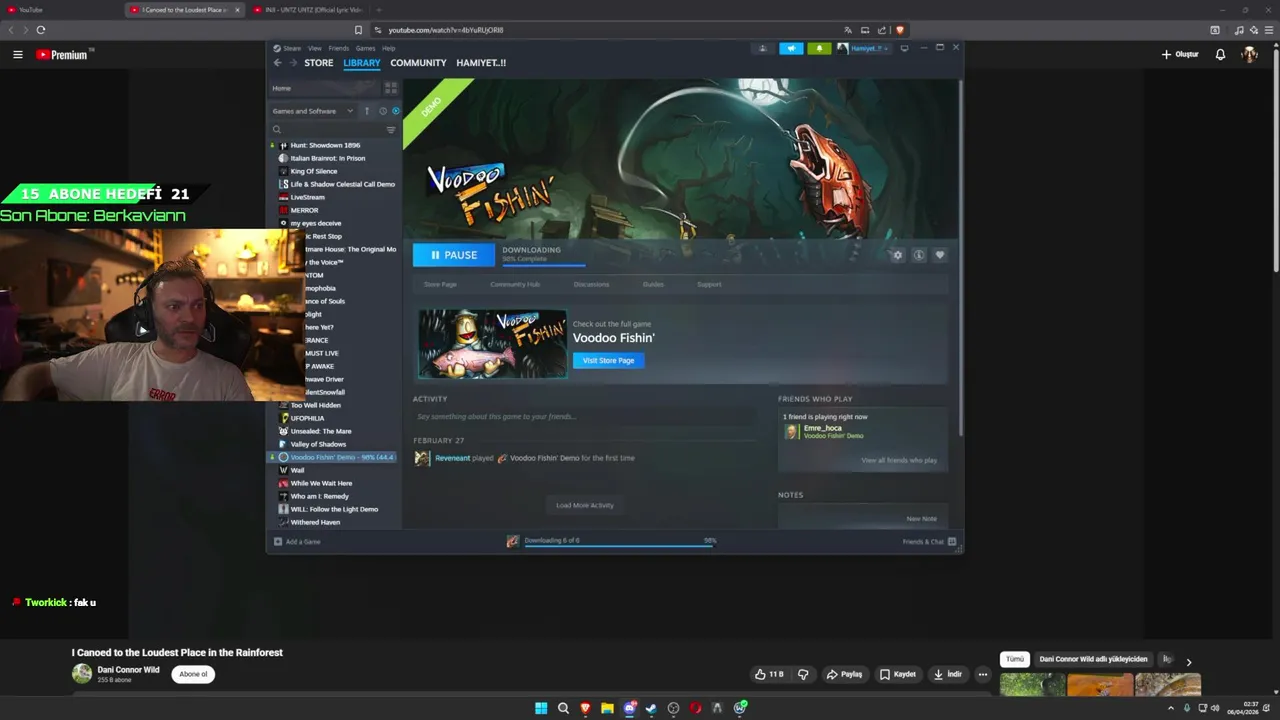
Task: Switch Steam to Big Picture mode icon
Action: coord(904,48)
